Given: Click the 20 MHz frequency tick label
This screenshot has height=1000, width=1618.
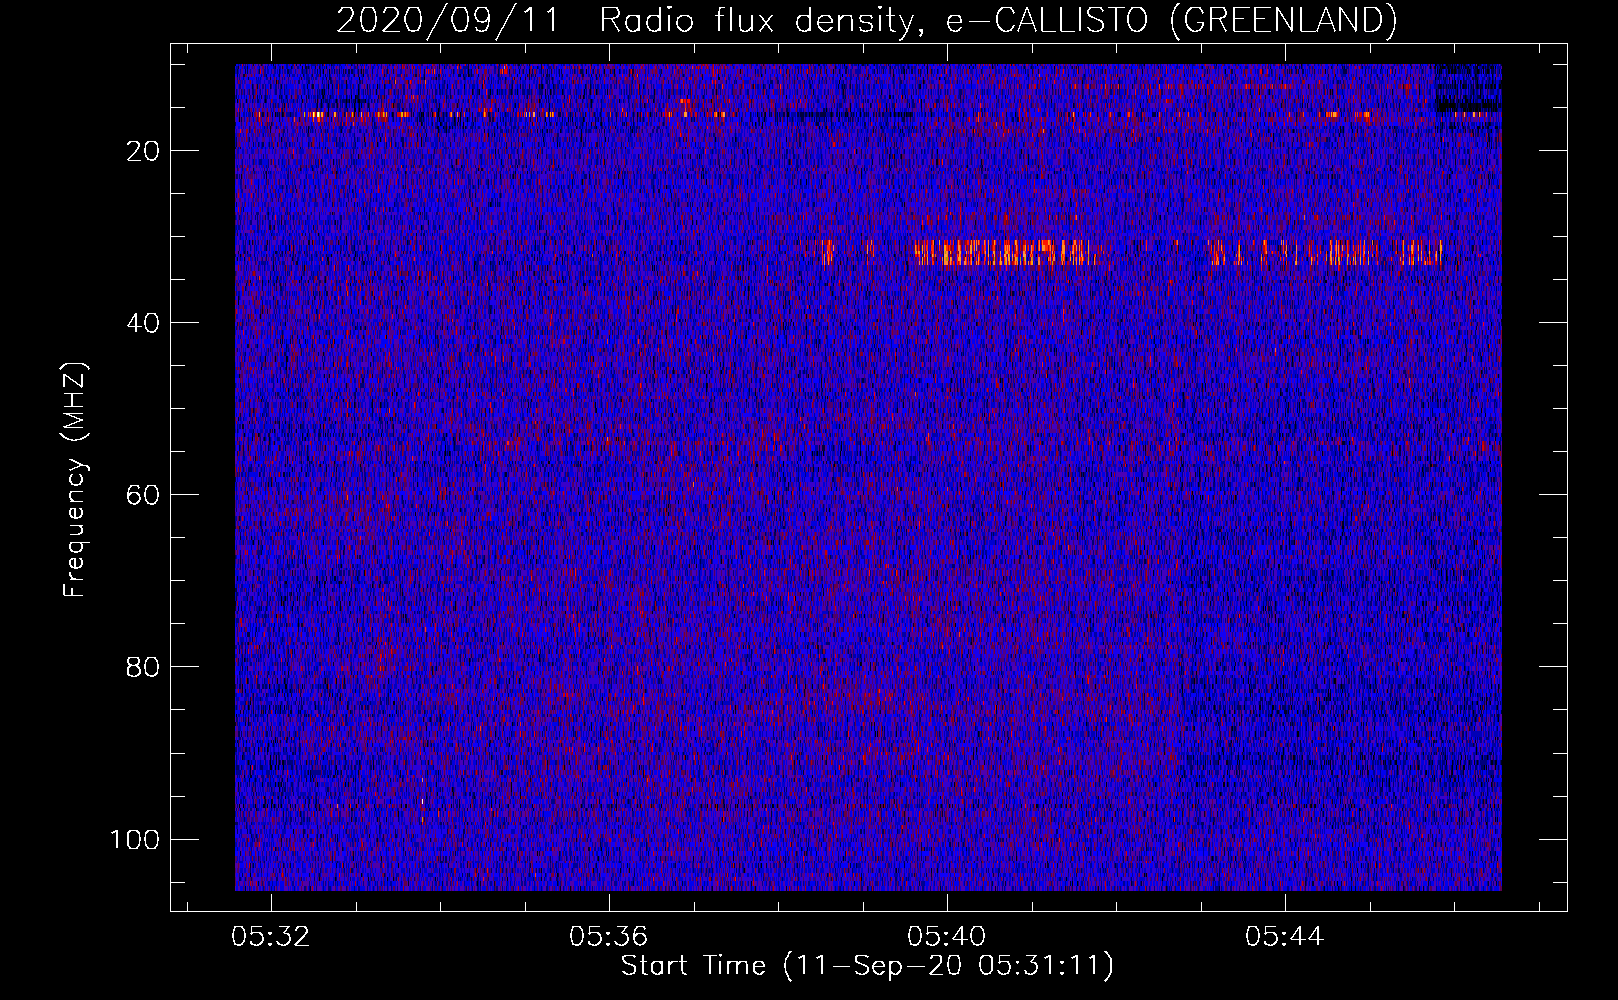Looking at the screenshot, I should [144, 151].
